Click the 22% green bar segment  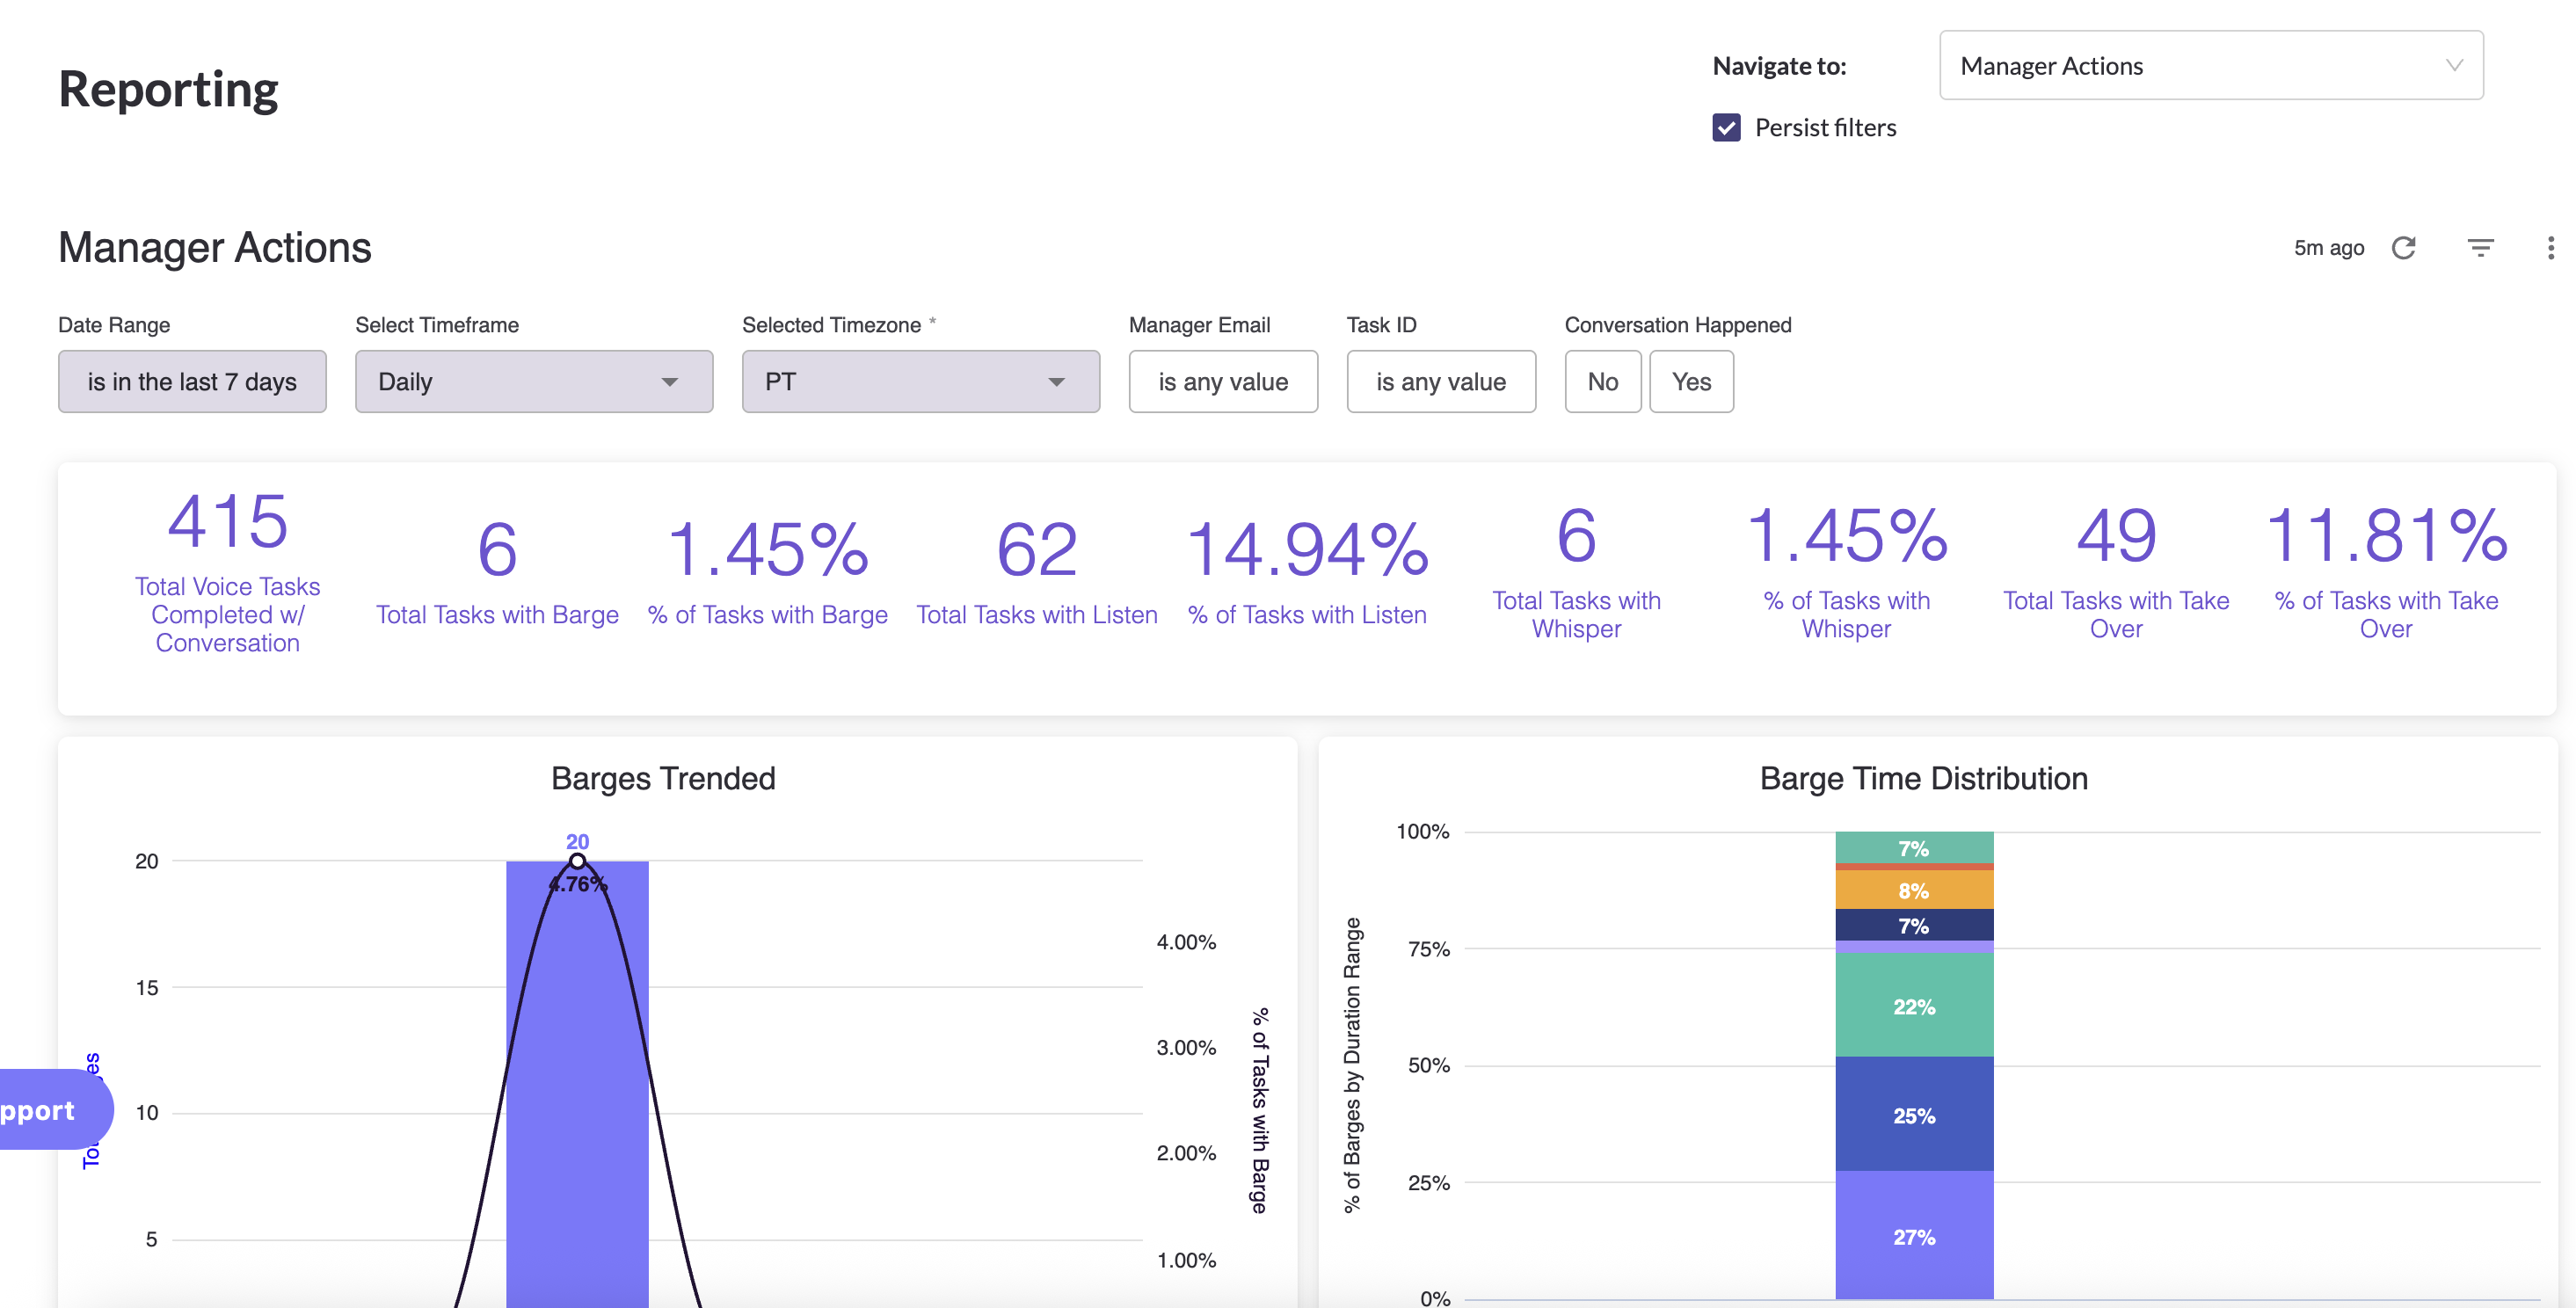pyautogui.click(x=1913, y=1005)
